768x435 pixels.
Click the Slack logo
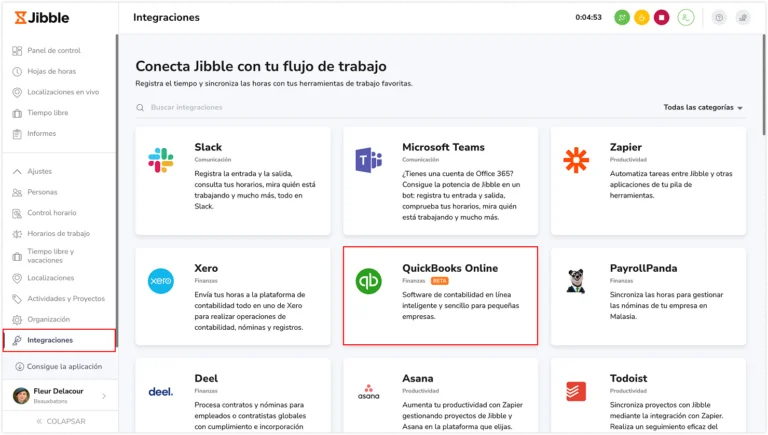tap(161, 160)
